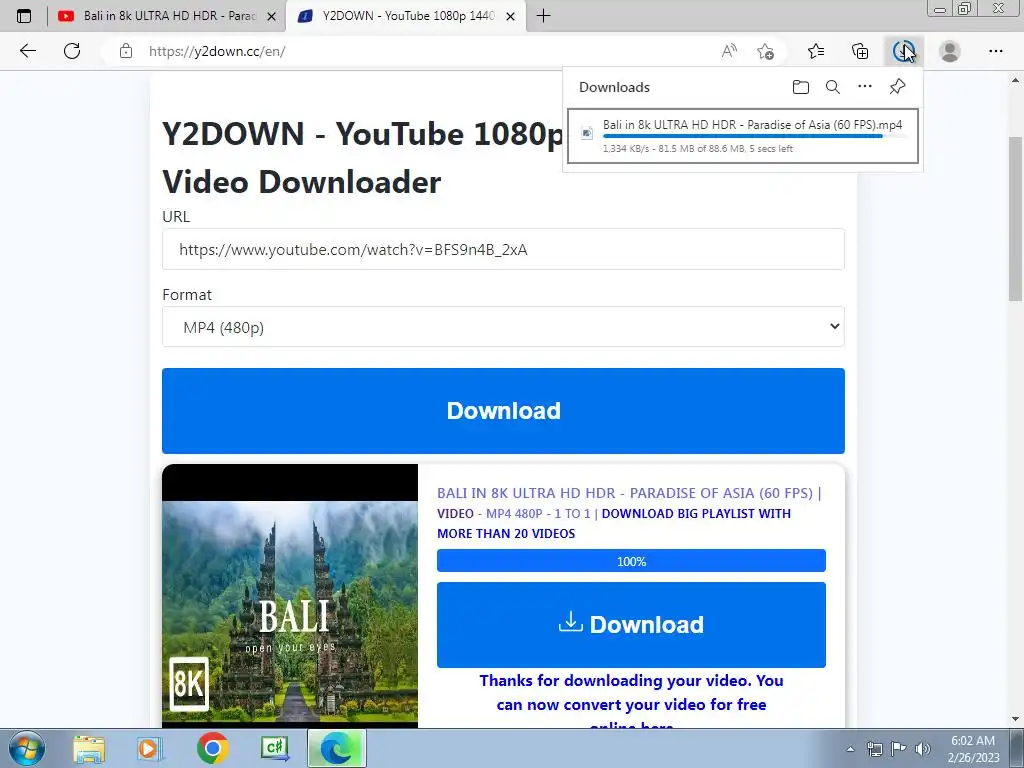Close the Y2DOWN tab
1024x768 pixels.
pos(511,16)
